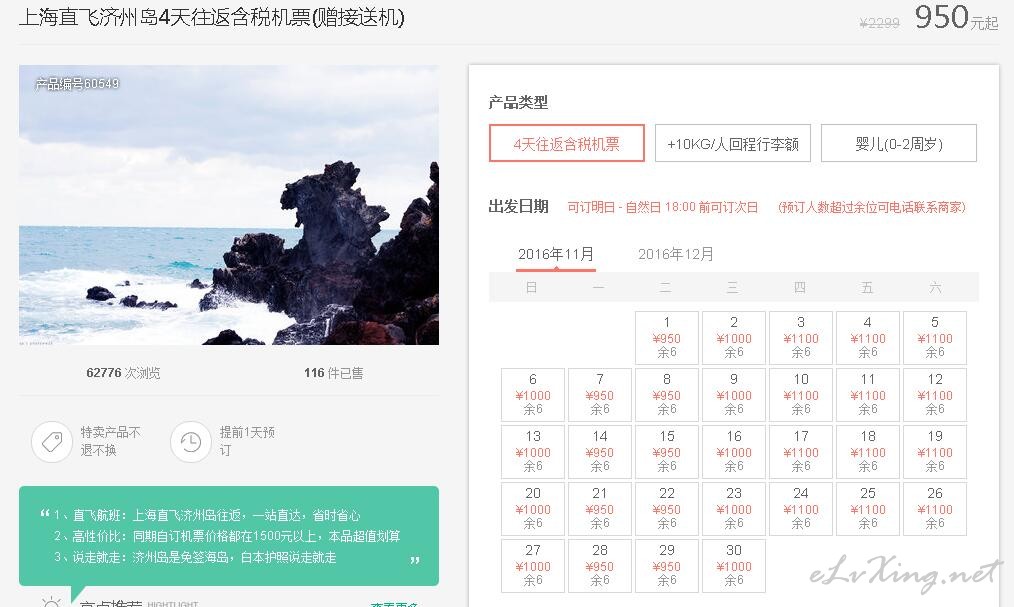Click the 950元起 price text
The width and height of the screenshot is (1014, 607).
[x=956, y=17]
